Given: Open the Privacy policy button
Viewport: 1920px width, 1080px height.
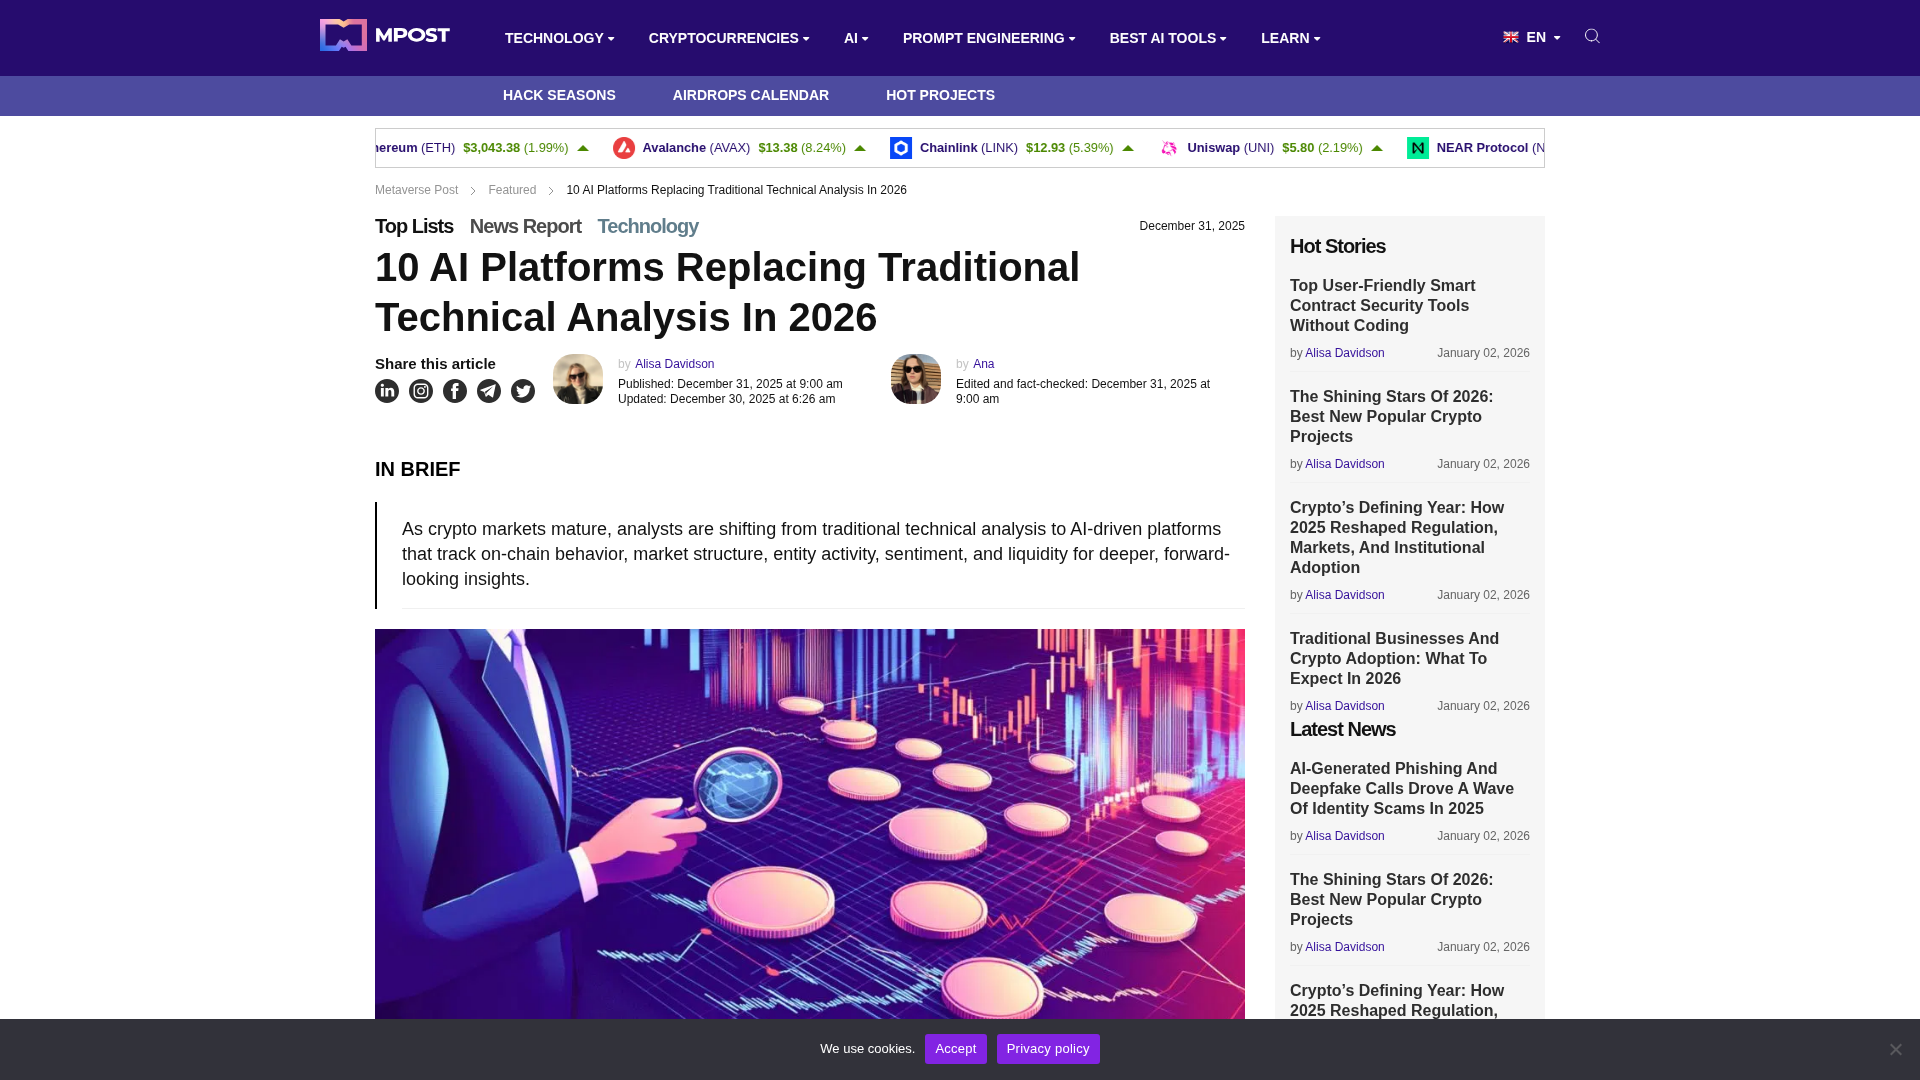Looking at the screenshot, I should 1048,1048.
